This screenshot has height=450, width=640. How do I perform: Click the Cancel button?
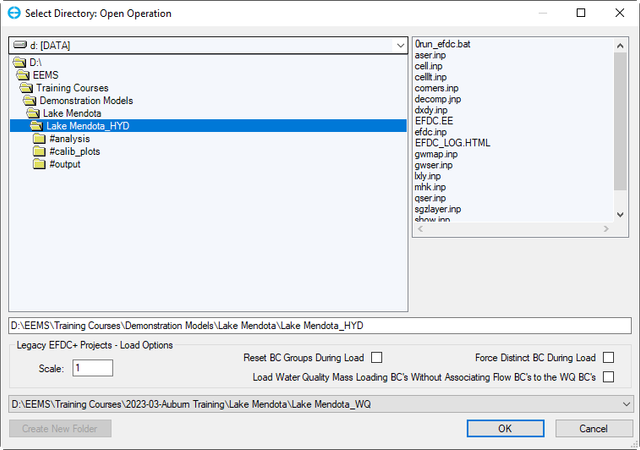[x=593, y=428]
